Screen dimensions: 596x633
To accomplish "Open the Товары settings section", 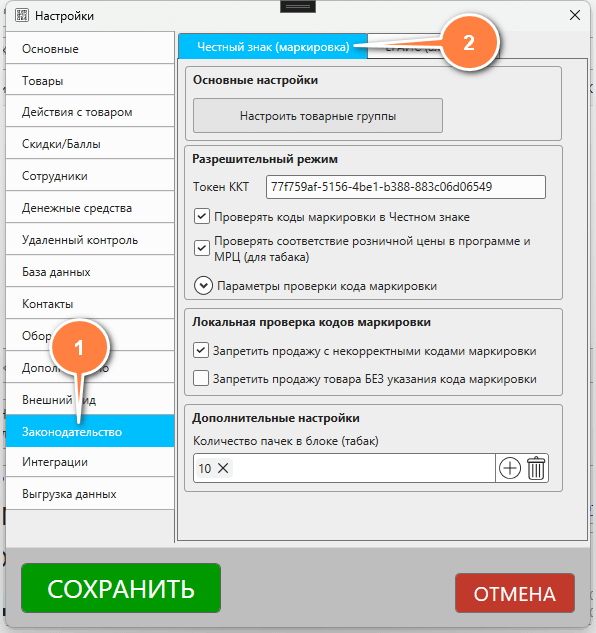I will (x=90, y=80).
